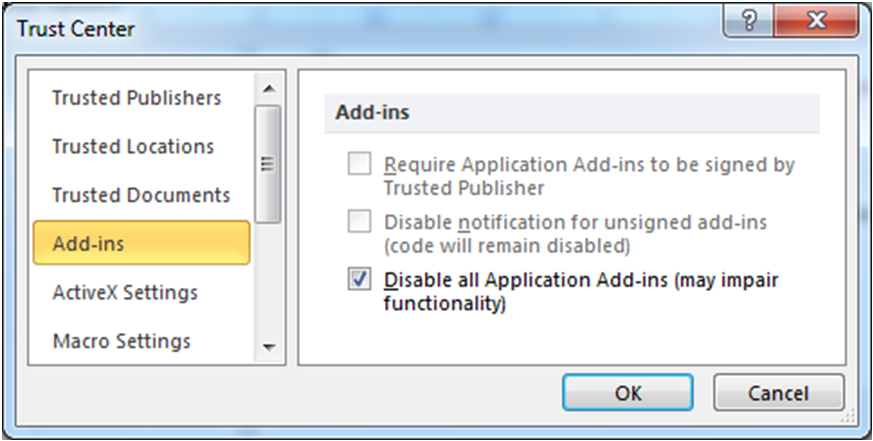Click the scrollbar track below the thumb
Image resolution: width=873 pixels, height=441 pixels.
tap(268, 285)
